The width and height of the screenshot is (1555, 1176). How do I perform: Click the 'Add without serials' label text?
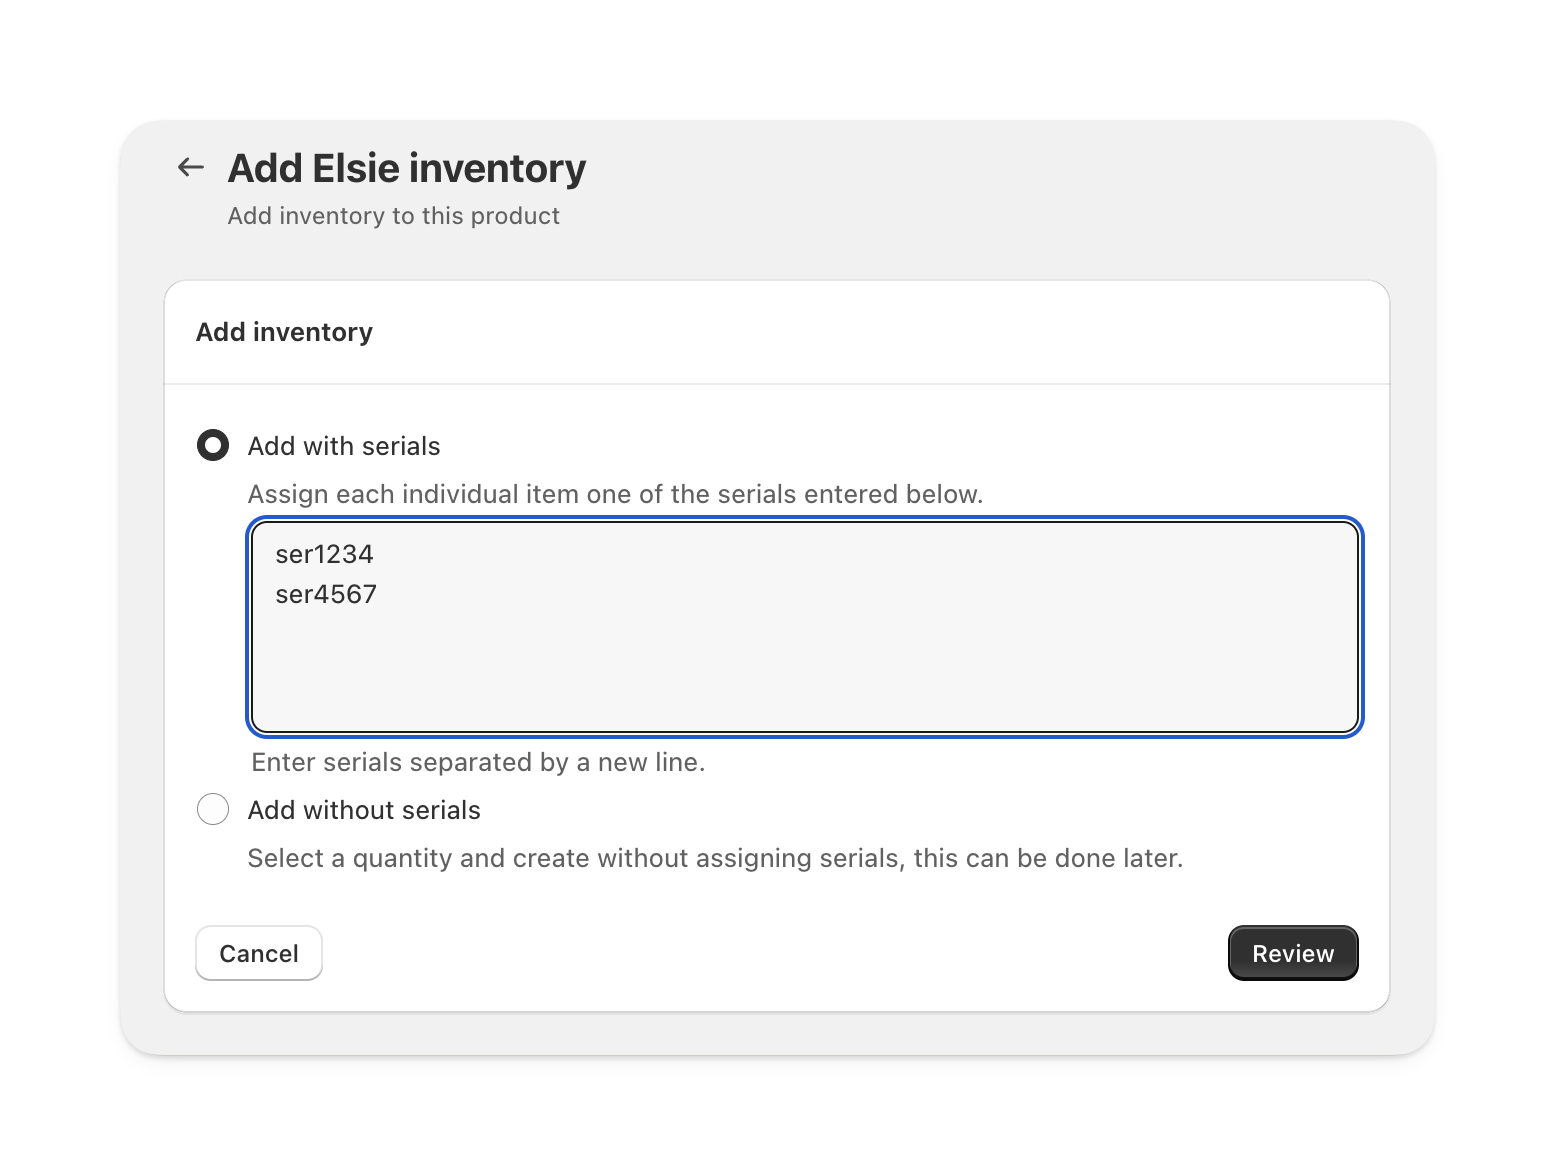coord(364,810)
